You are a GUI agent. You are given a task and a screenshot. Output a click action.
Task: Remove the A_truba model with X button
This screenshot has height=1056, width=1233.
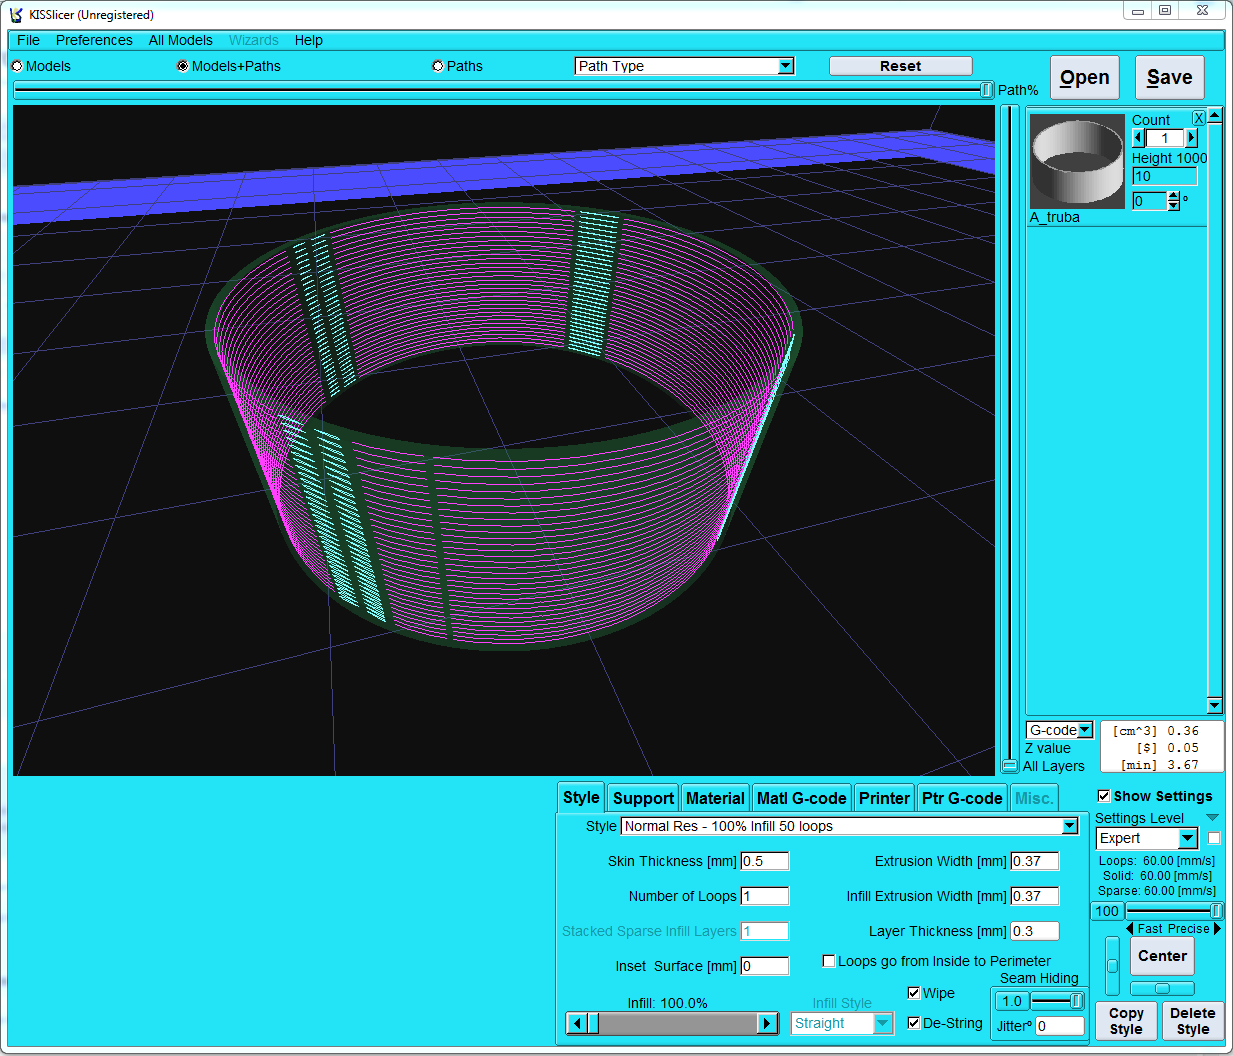(x=1198, y=118)
